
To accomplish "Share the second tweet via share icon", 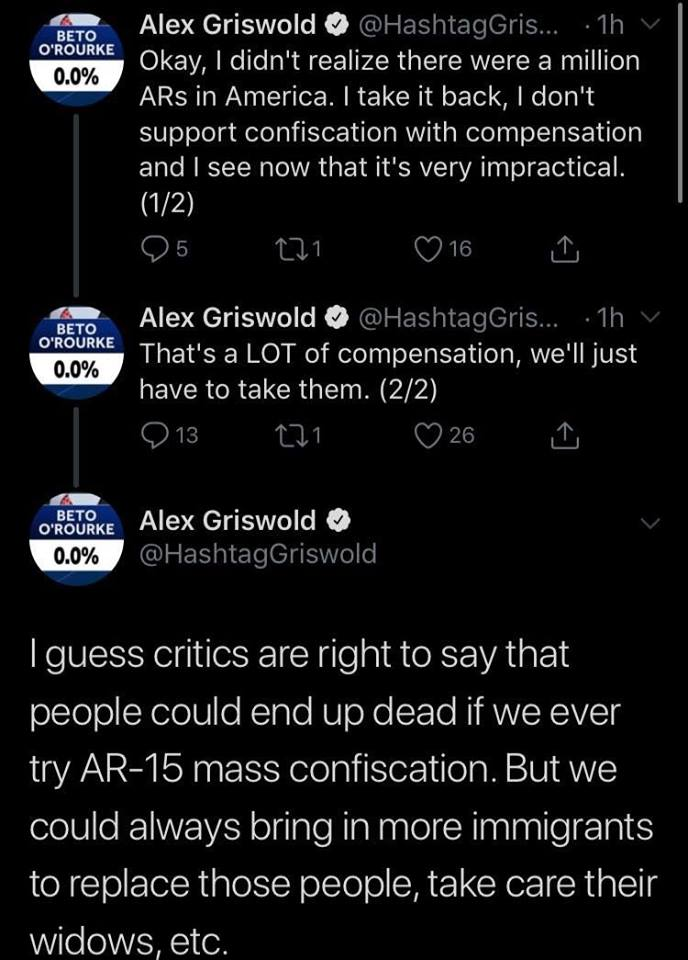I will coord(564,435).
